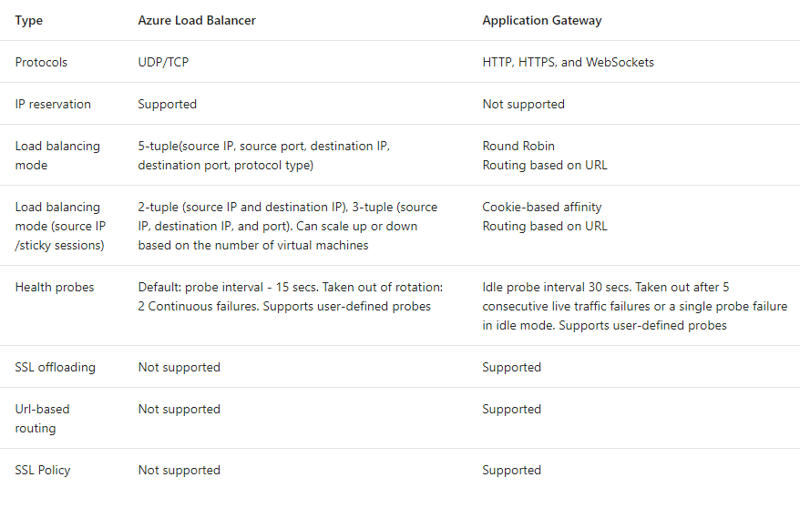Click 'Cookie-based affinity' text
Viewport: 800px width, 508px height.
click(x=542, y=207)
